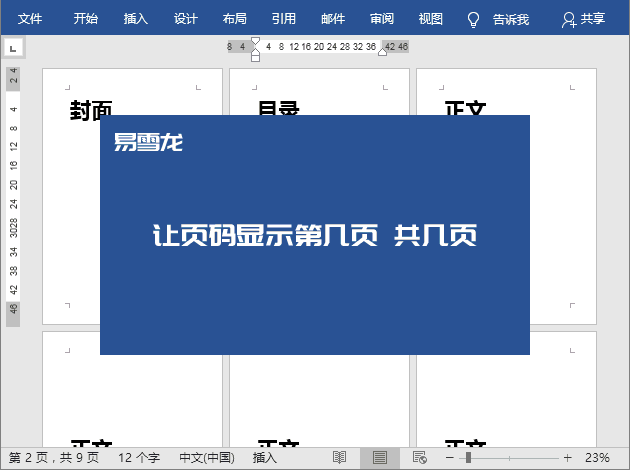
Task: Click the vertical ruler
Action: pyautogui.click(x=13, y=197)
